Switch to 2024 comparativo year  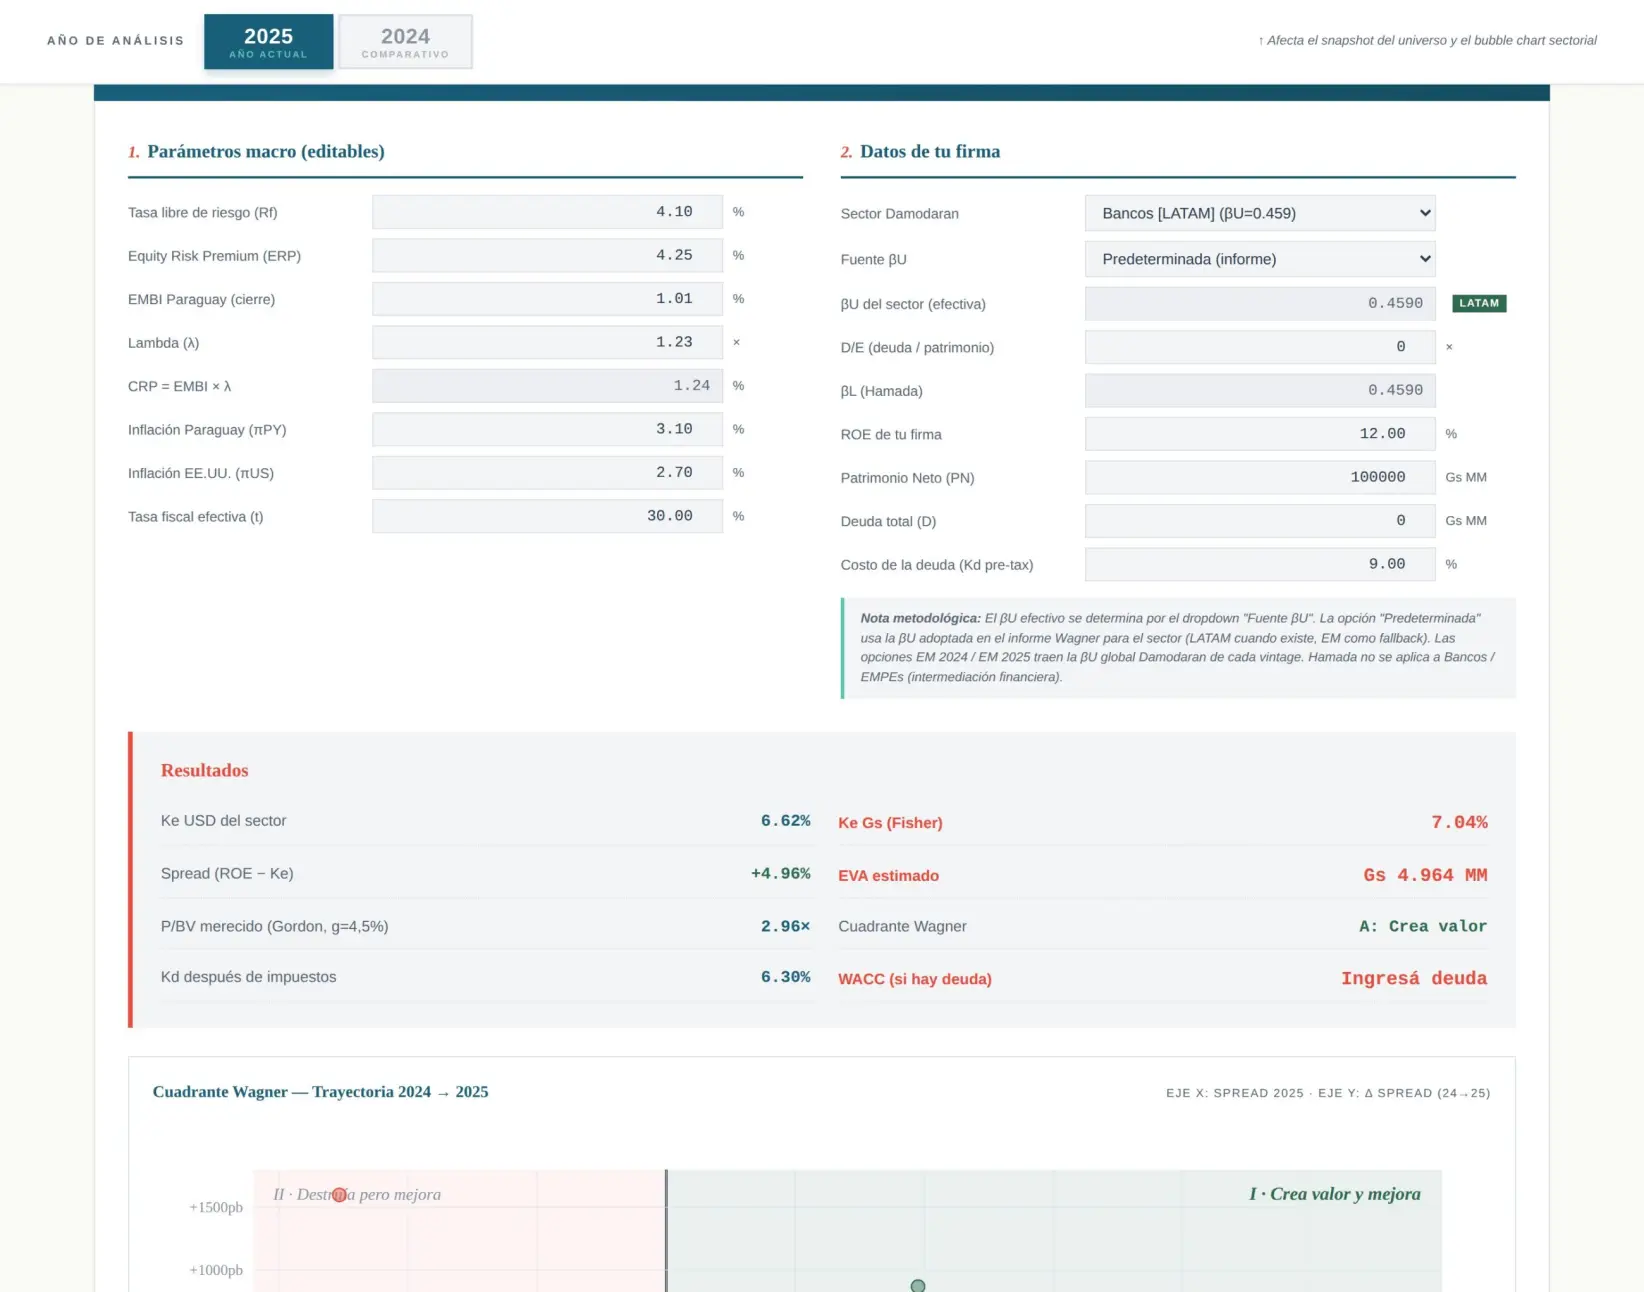tap(405, 42)
